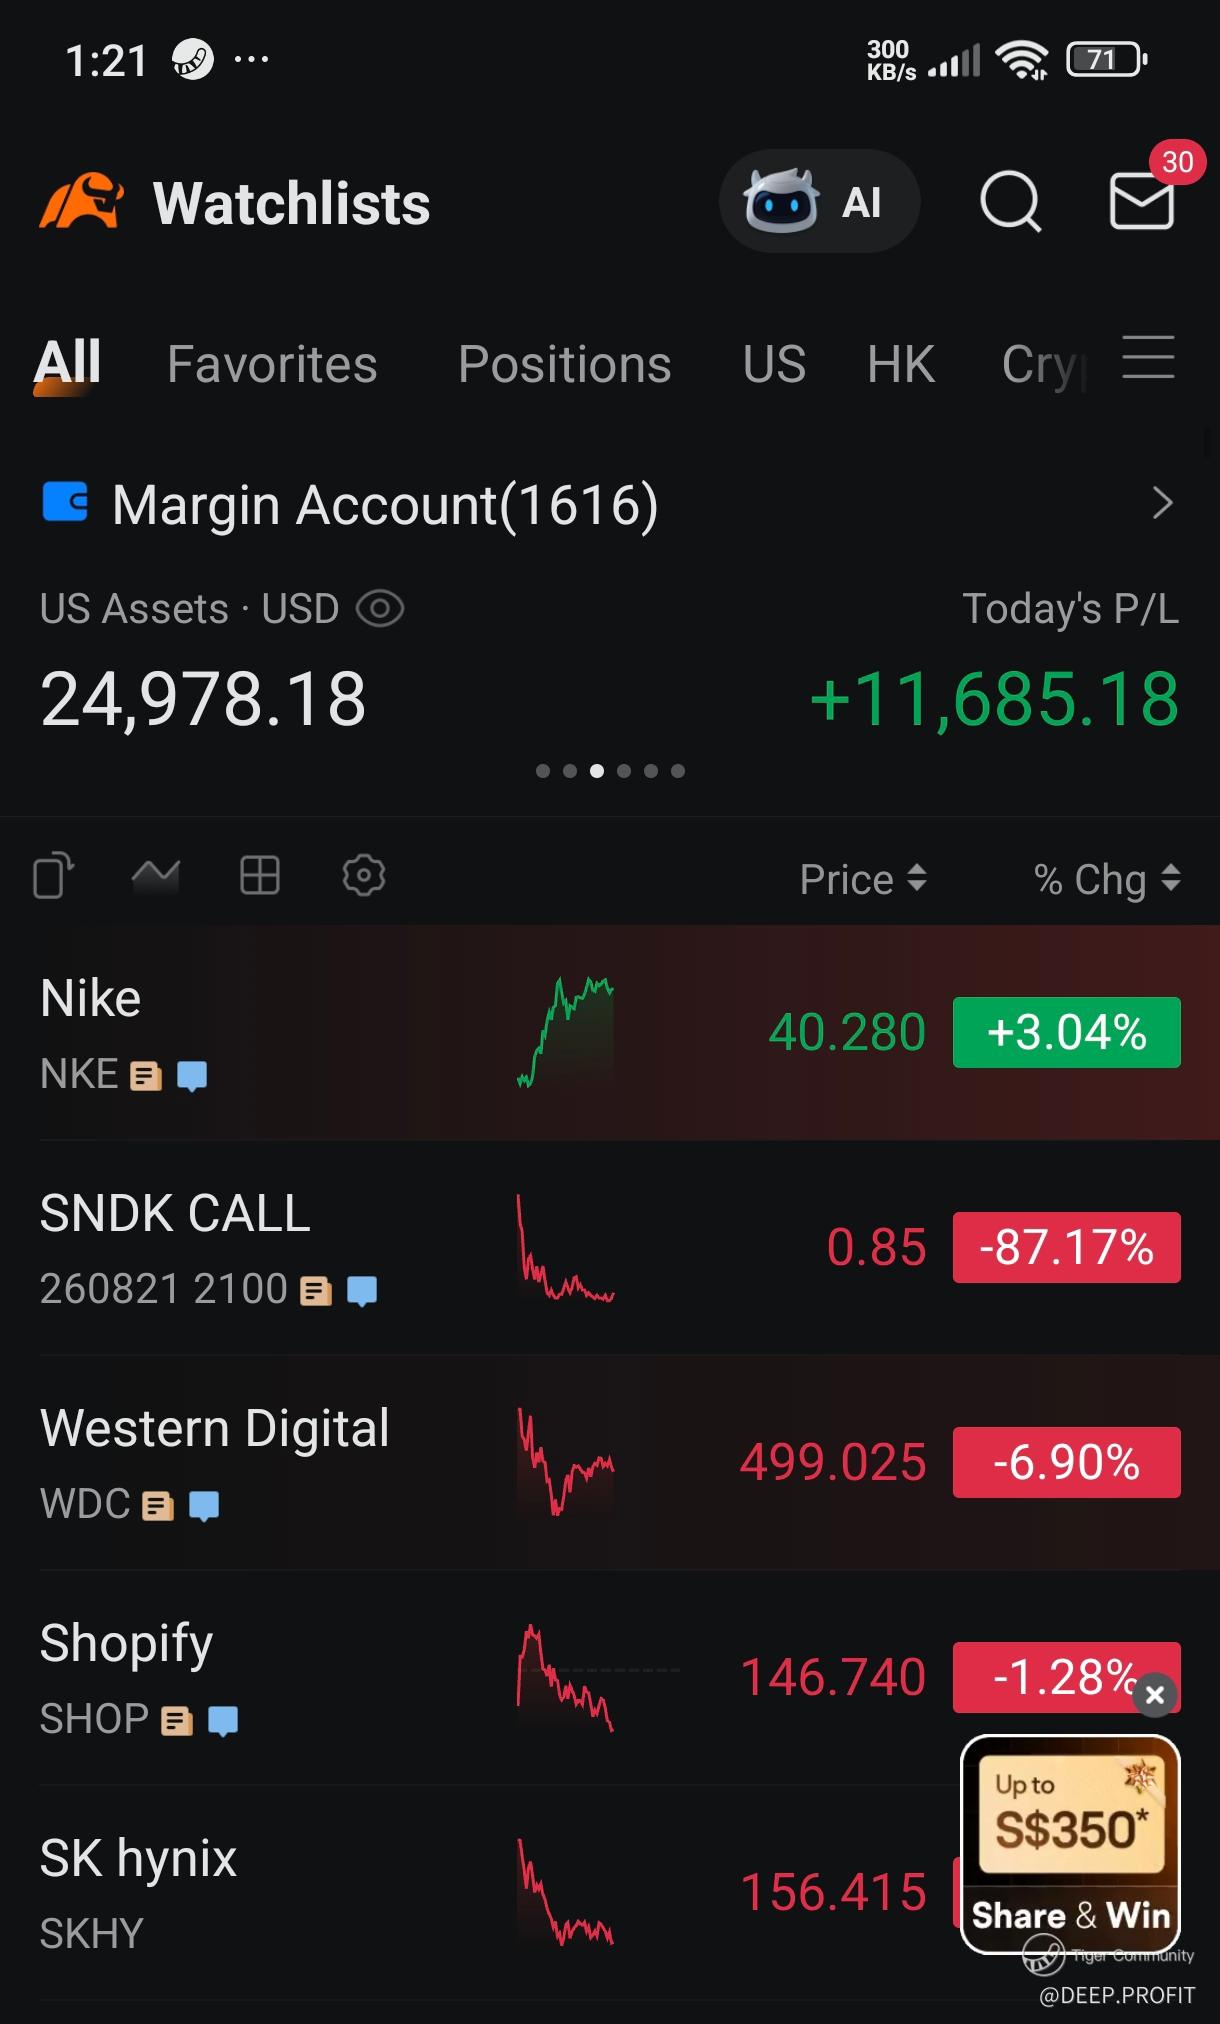The image size is (1220, 2024).
Task: Click the Tiger bull logo
Action: (x=82, y=202)
